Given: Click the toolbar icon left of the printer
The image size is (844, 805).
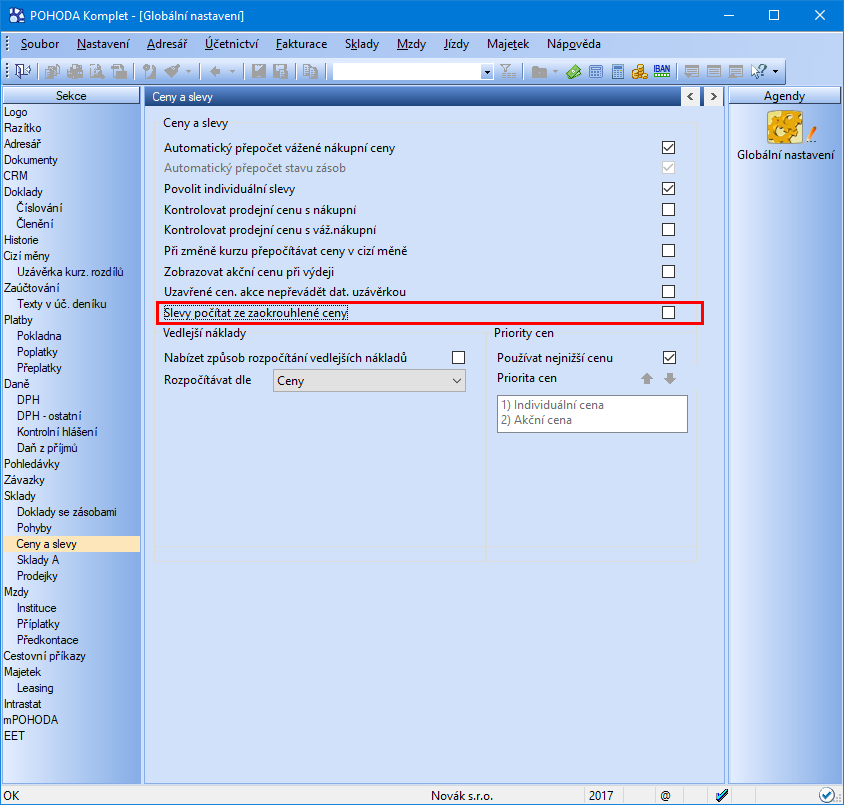Looking at the screenshot, I should pos(53,72).
